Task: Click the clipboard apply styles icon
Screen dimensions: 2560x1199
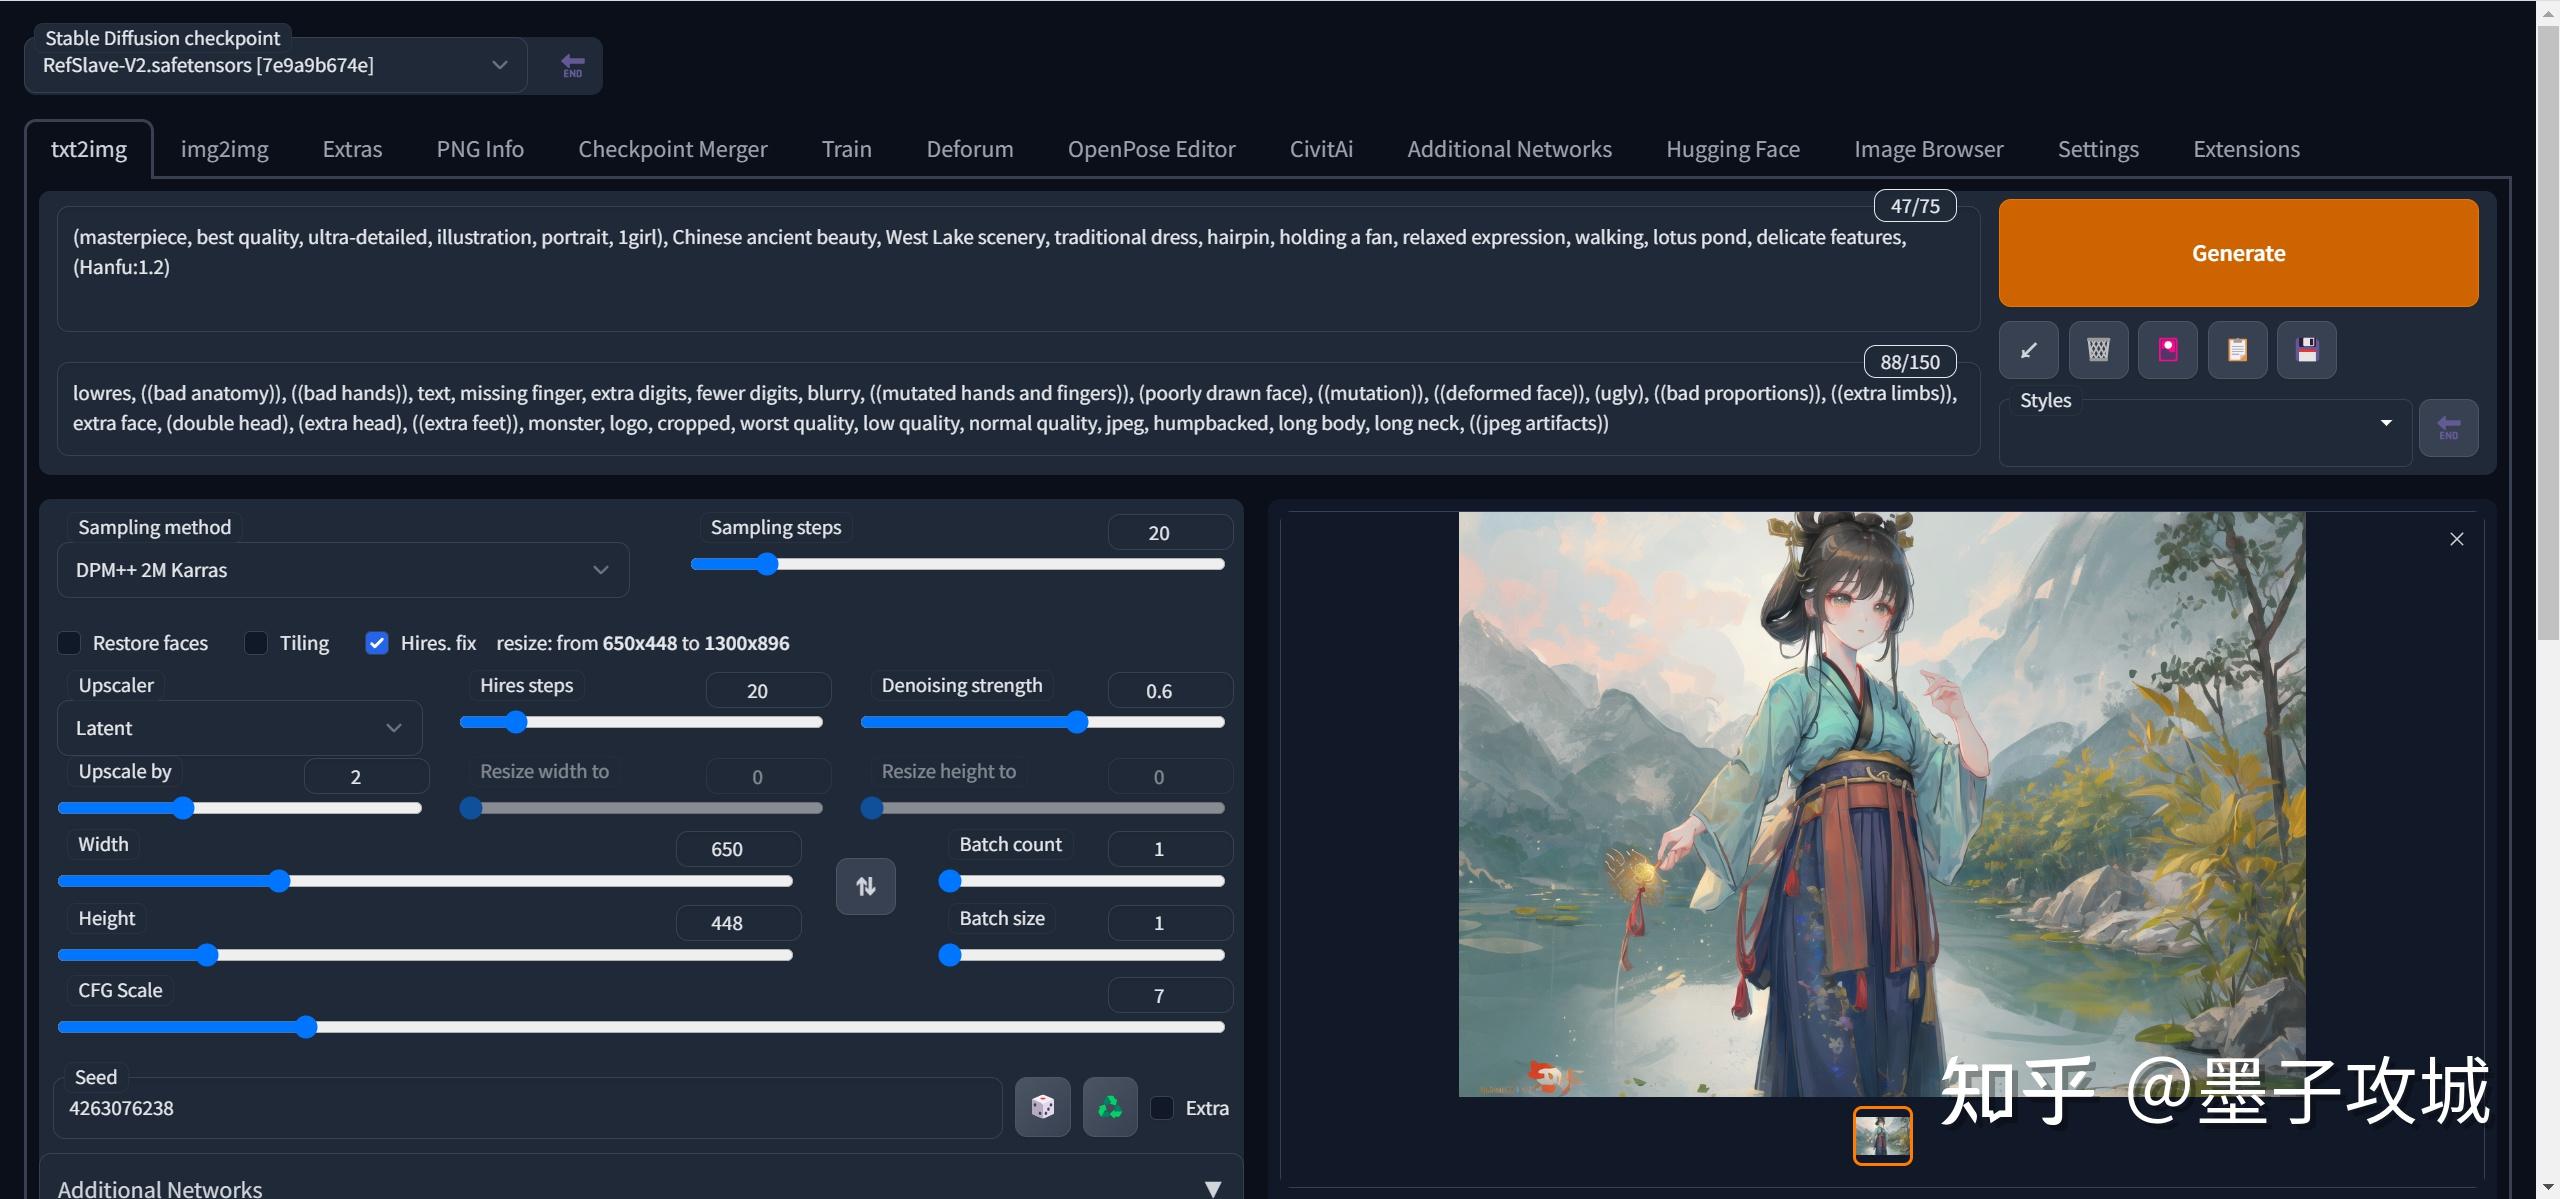Action: pos(2237,350)
